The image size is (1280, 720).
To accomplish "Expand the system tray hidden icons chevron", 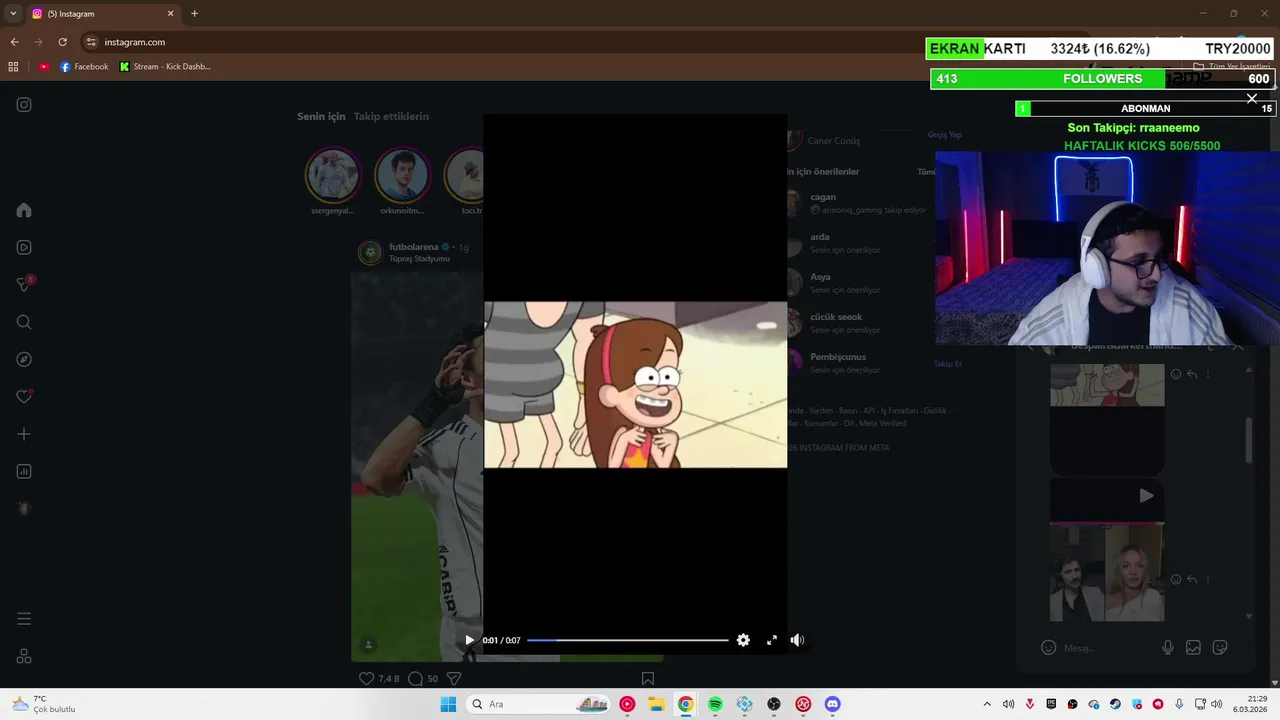I will (987, 704).
